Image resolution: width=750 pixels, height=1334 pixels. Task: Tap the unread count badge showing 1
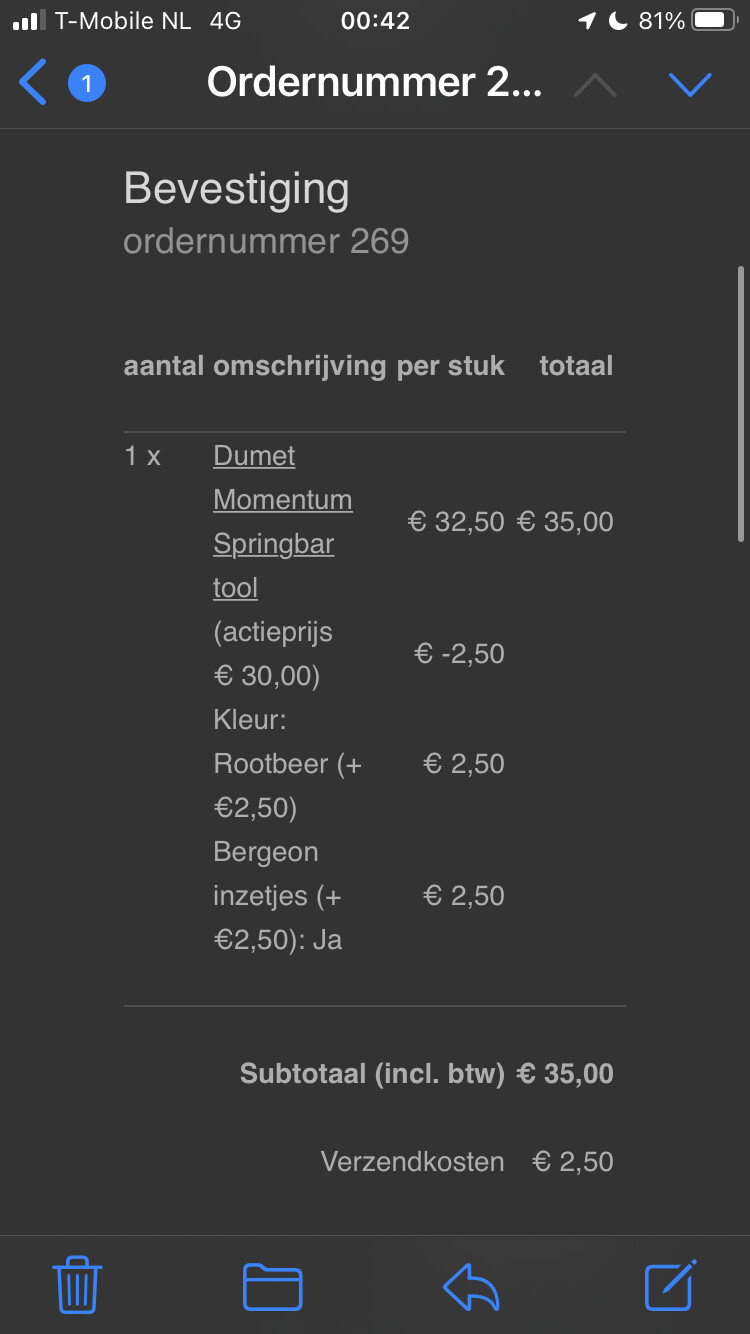(x=87, y=83)
